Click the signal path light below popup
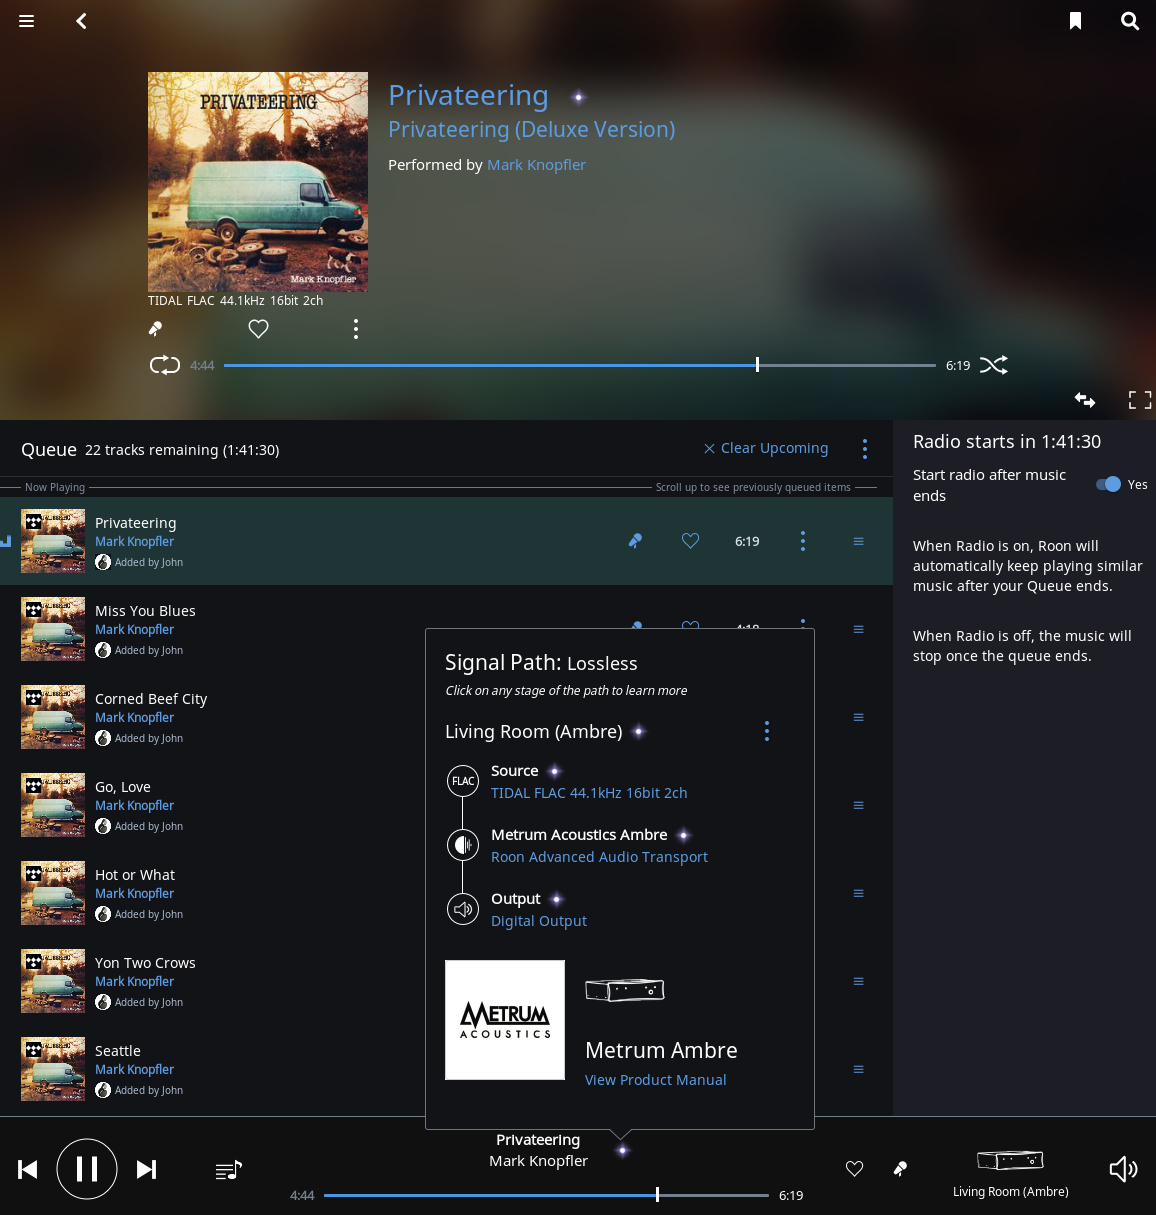Screen dimensions: 1156x1215 [622, 1150]
